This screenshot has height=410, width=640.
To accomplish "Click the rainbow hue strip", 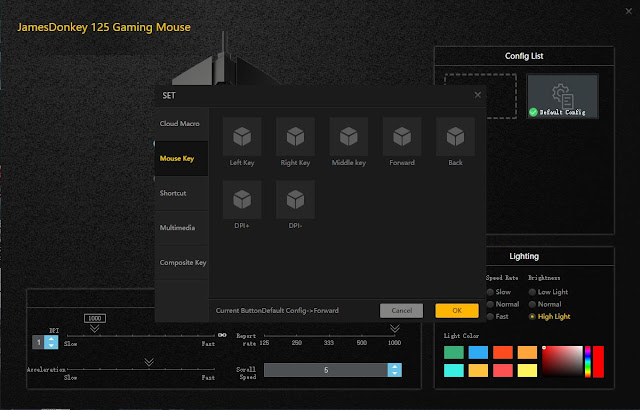I will click(x=588, y=361).
